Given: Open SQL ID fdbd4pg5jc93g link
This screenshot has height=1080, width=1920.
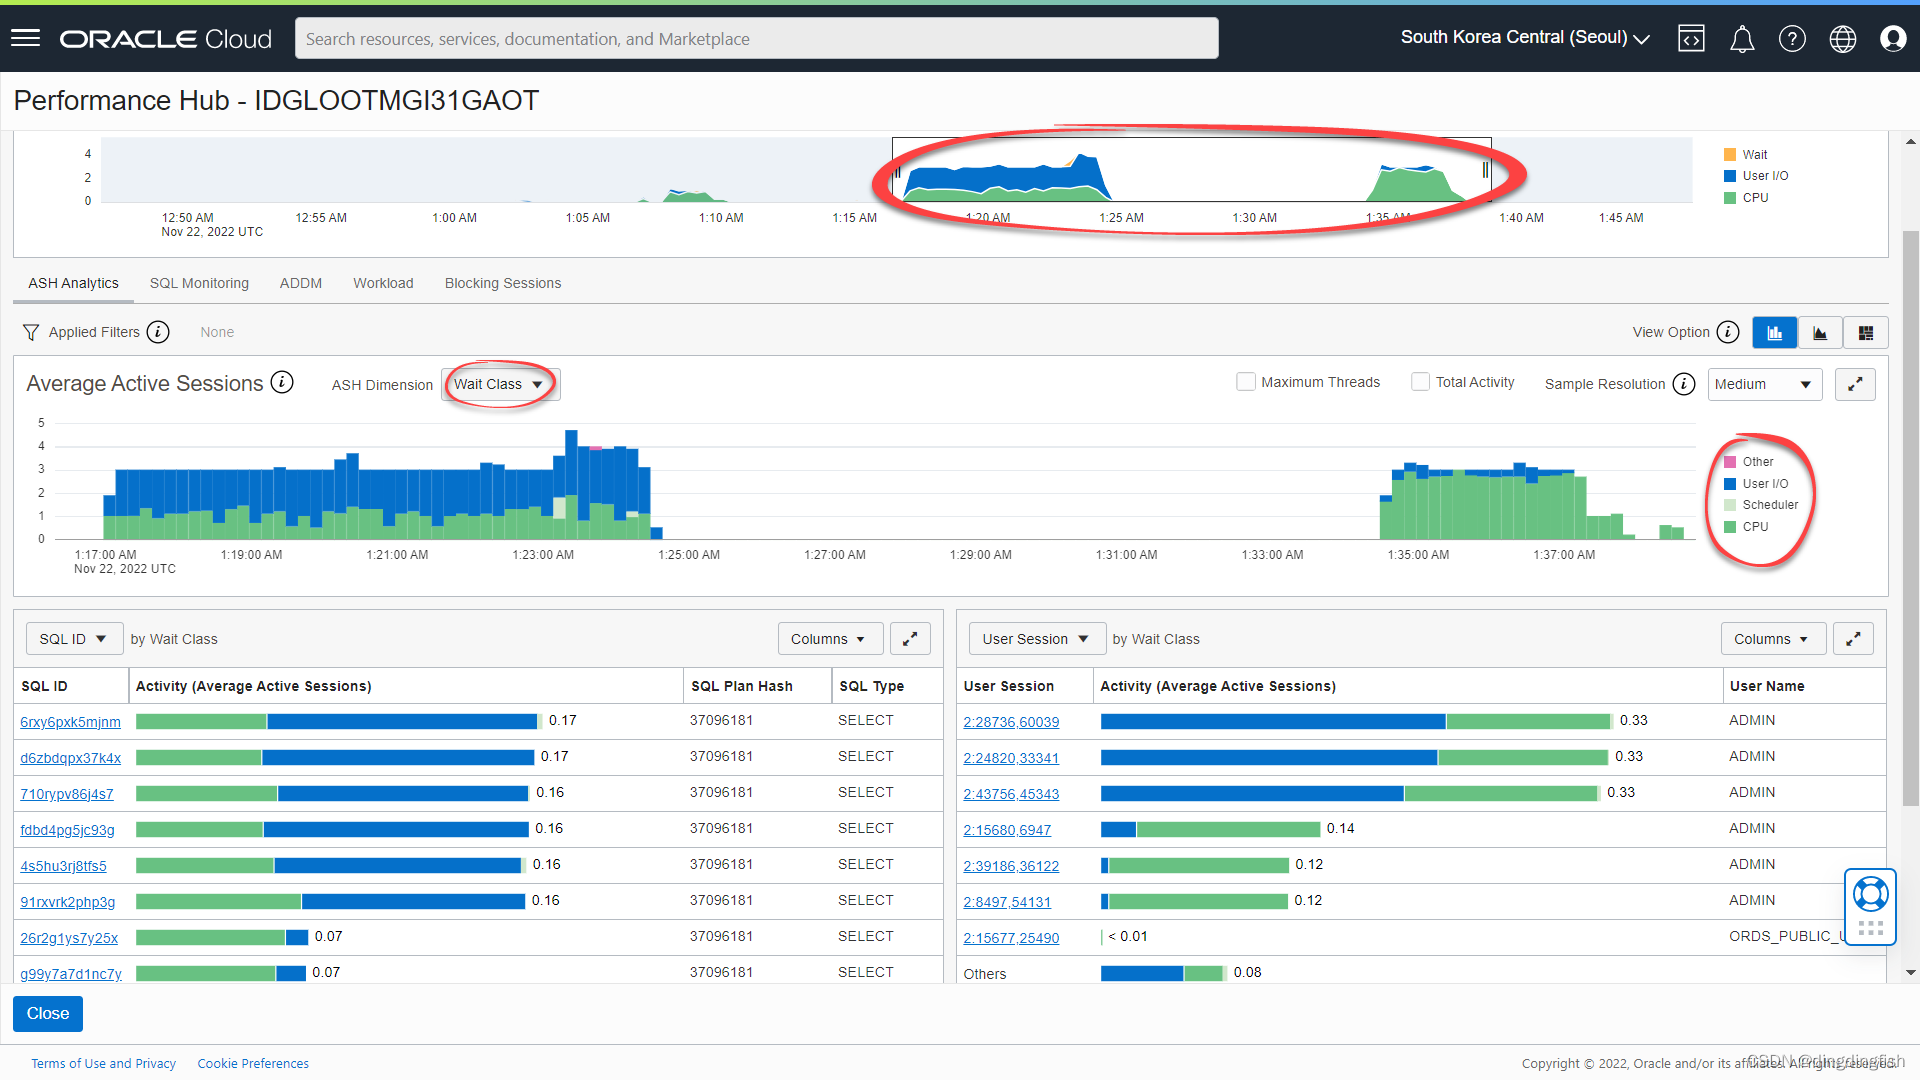Looking at the screenshot, I should pos(67,830).
